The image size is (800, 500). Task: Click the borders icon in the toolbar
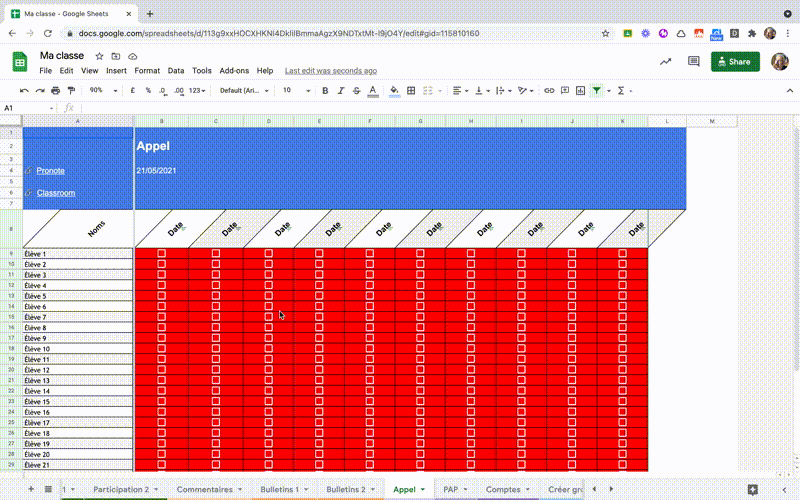click(411, 91)
